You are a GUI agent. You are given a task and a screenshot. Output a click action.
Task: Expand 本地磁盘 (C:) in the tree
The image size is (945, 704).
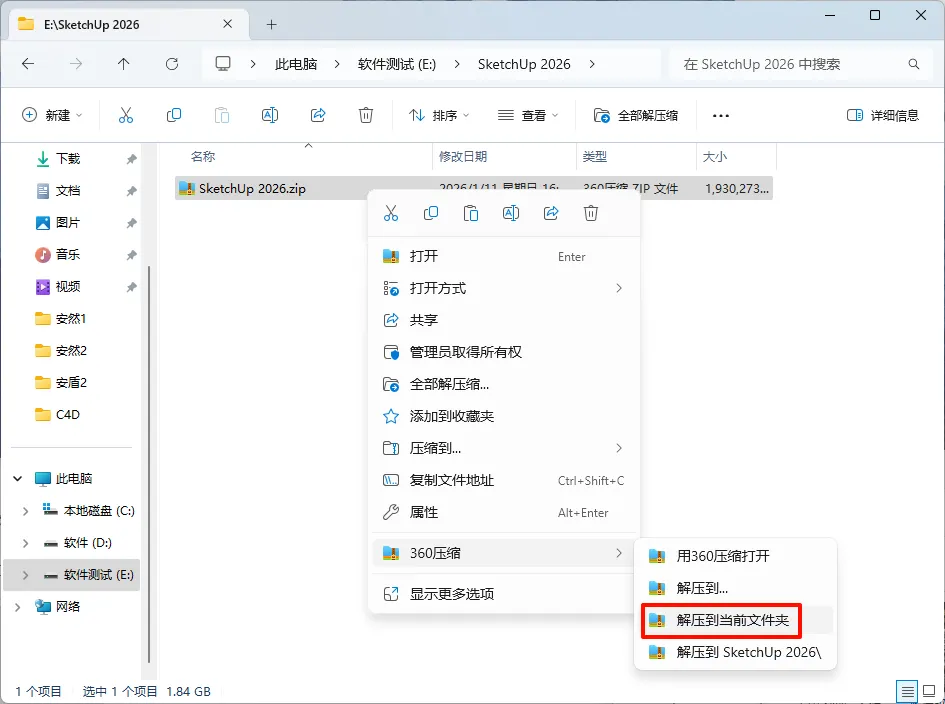[25, 511]
